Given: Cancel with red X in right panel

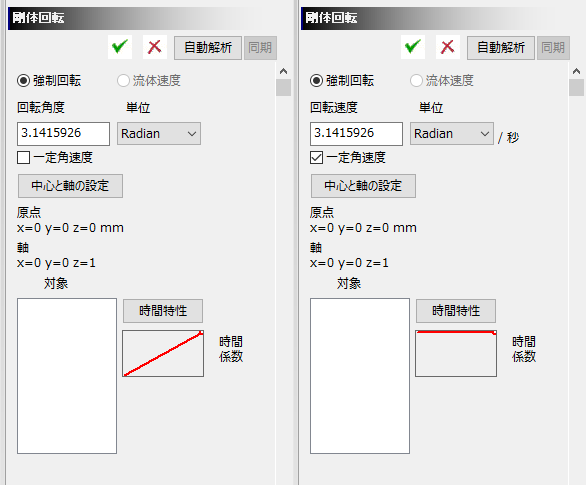Looking at the screenshot, I should (447, 47).
